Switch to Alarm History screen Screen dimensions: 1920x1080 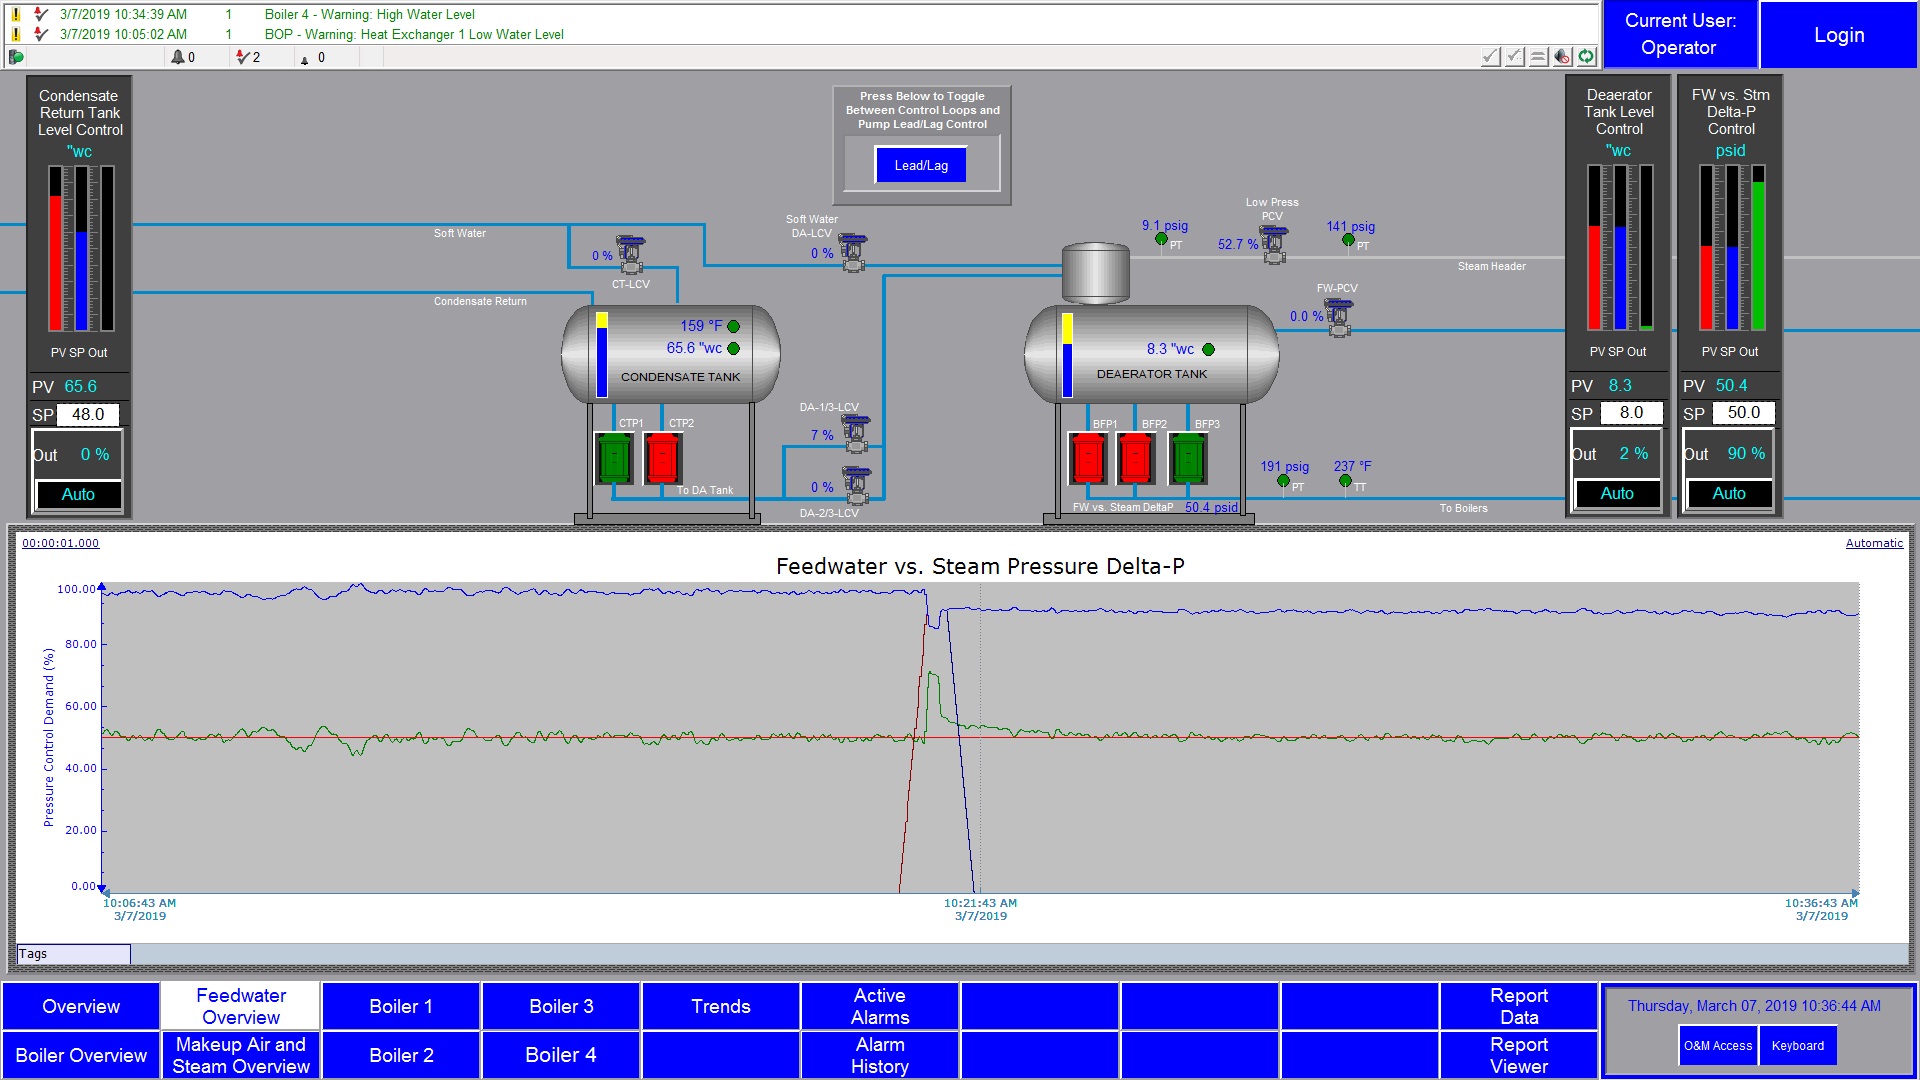880,1055
